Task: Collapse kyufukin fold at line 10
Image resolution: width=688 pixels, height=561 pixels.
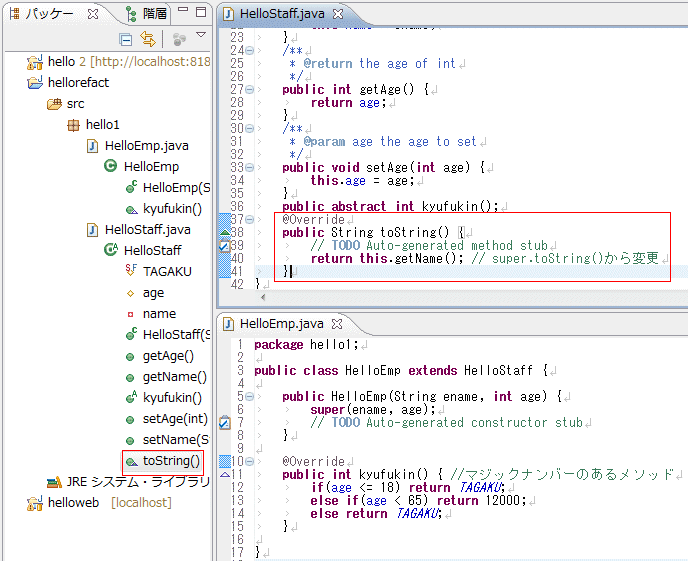Action: click(249, 461)
